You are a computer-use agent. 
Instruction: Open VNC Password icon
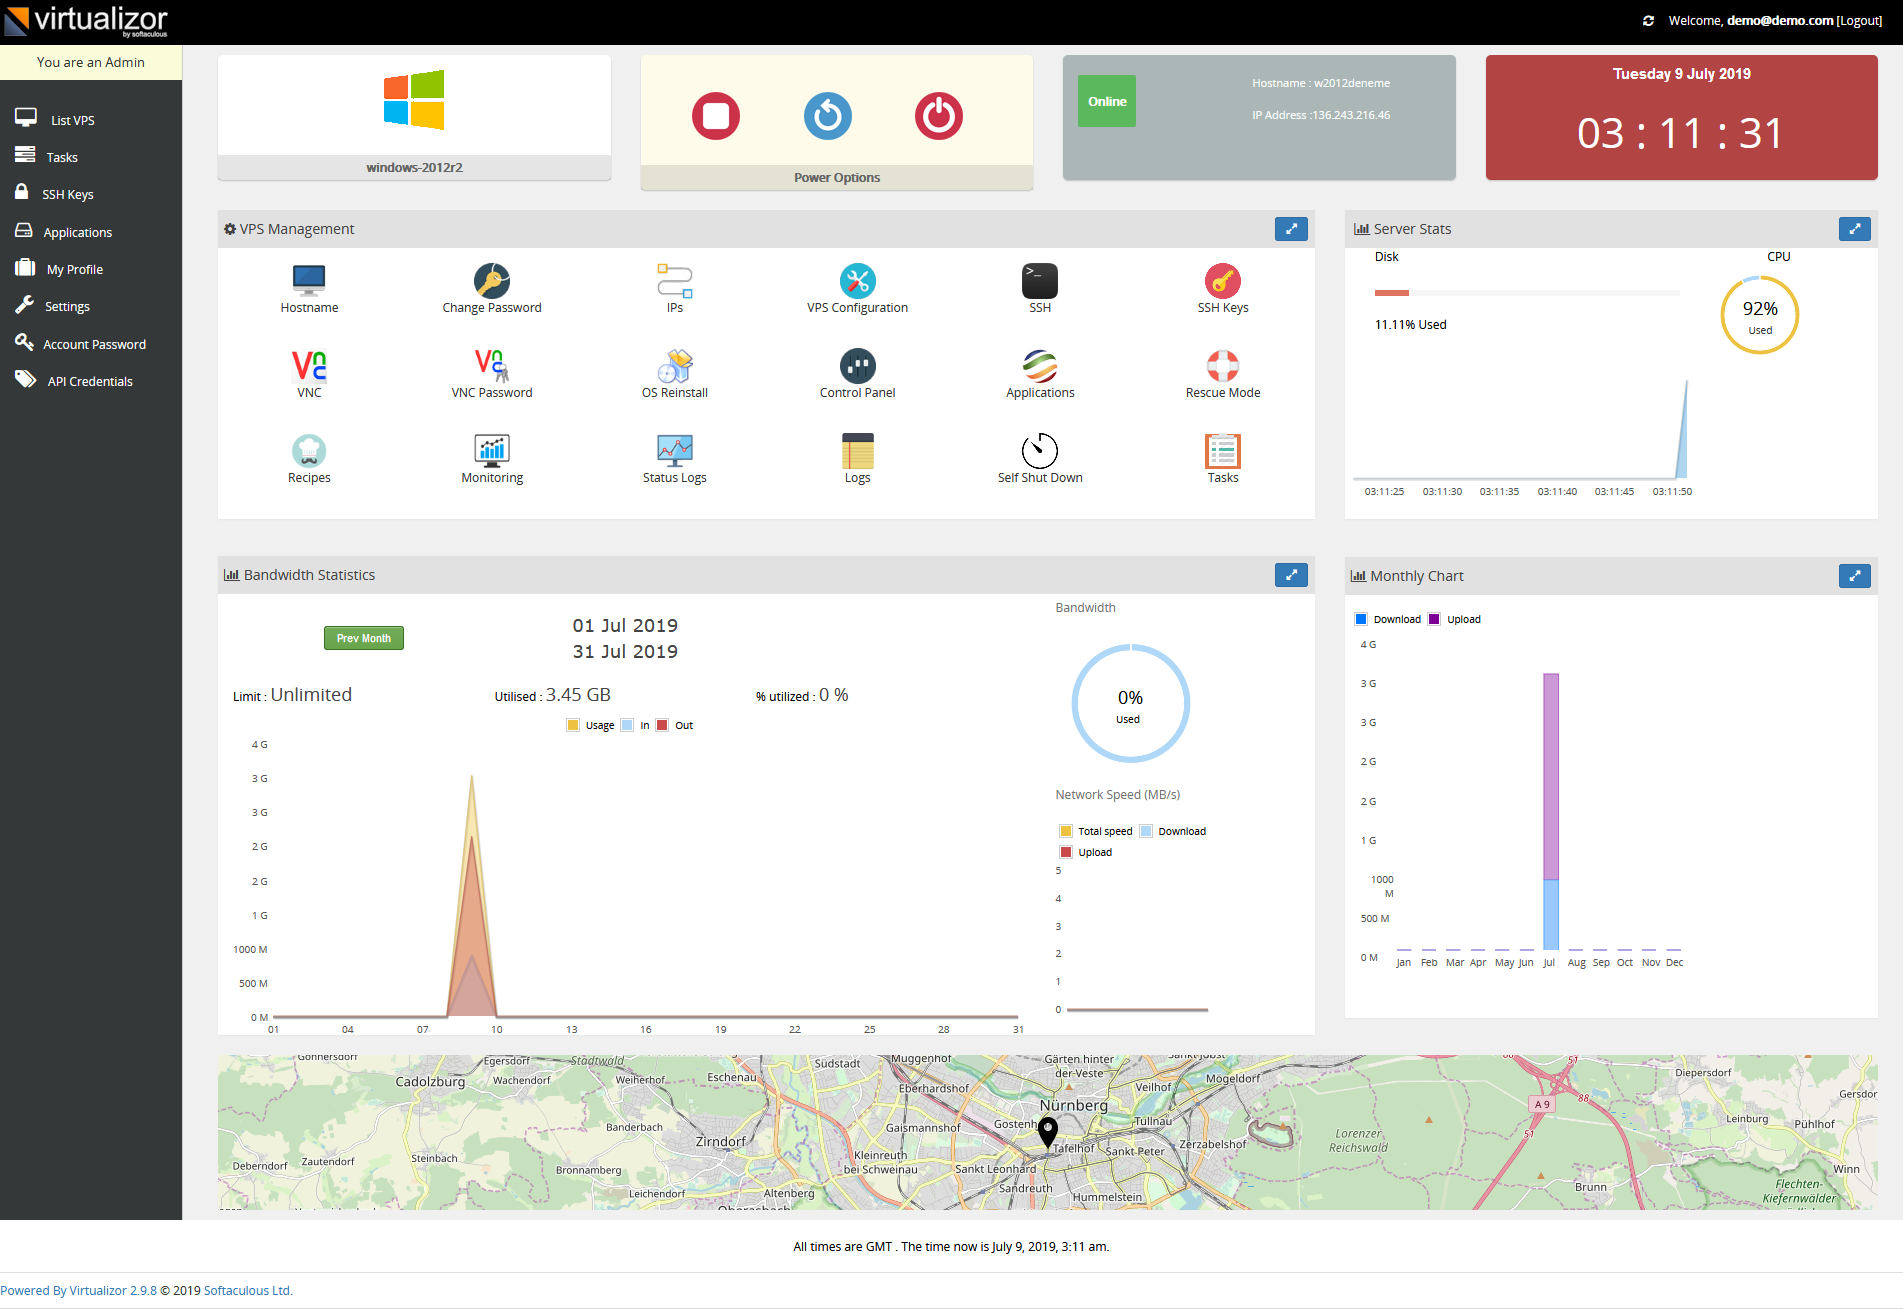click(x=492, y=366)
